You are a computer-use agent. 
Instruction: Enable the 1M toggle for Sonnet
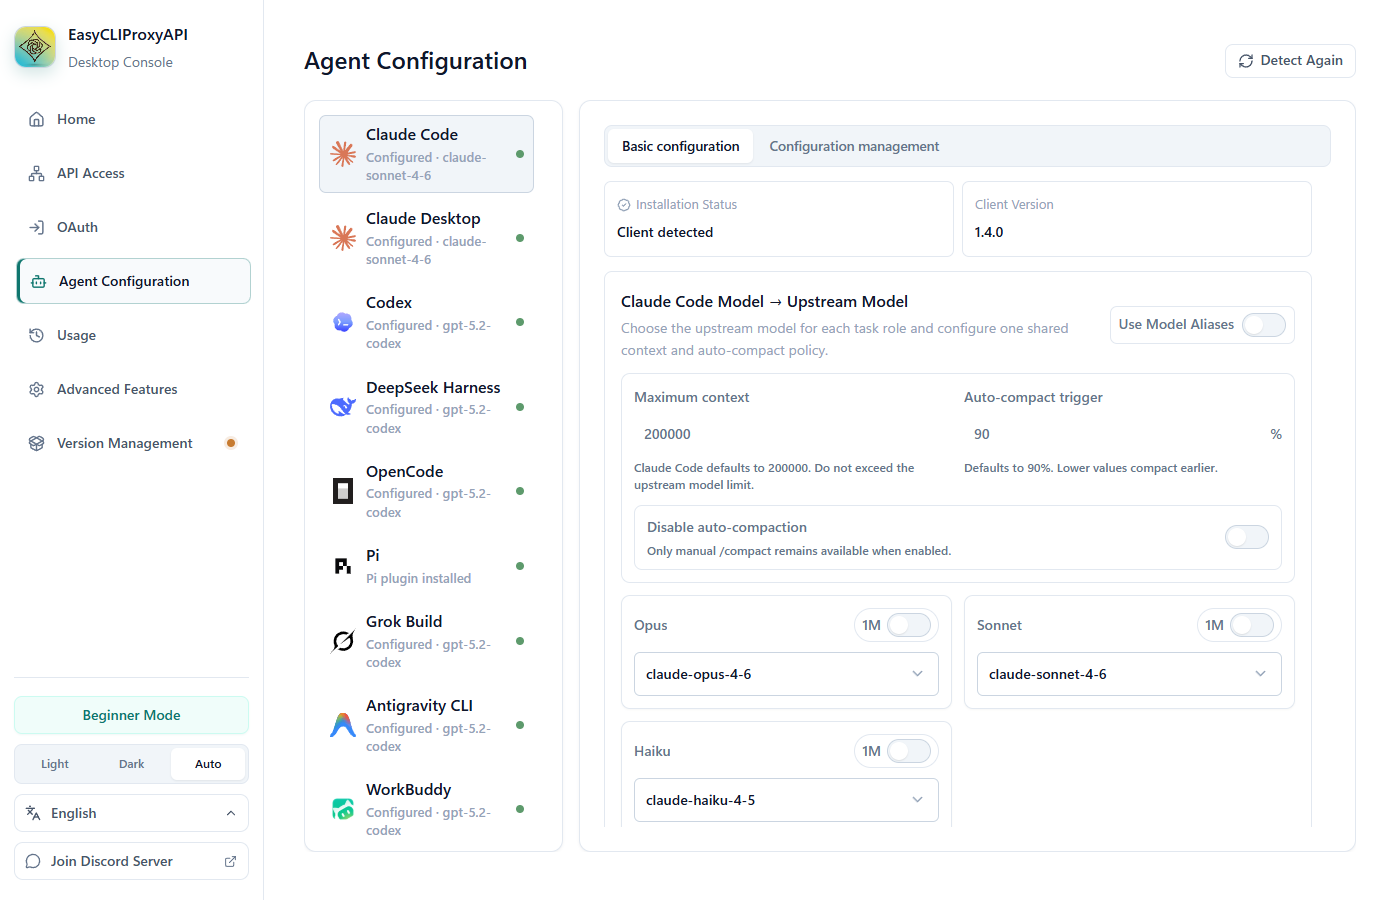(1252, 625)
